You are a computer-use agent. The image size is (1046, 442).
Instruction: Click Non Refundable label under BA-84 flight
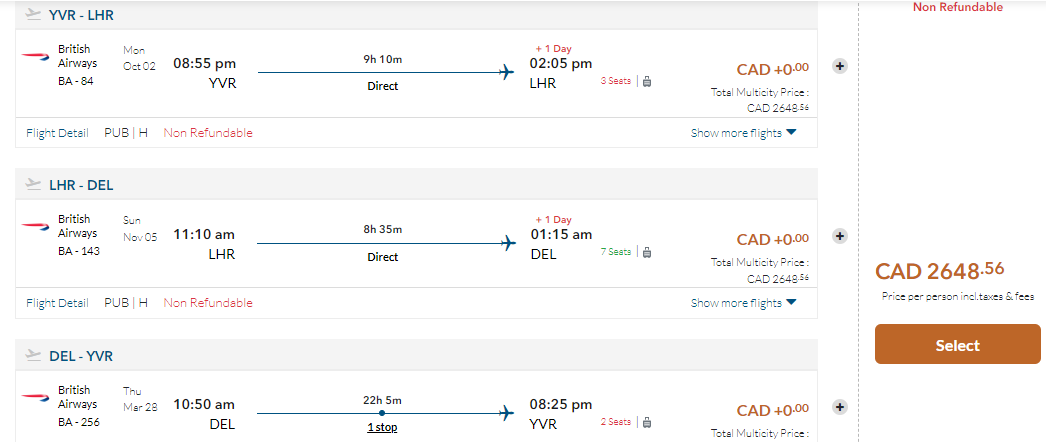208,133
